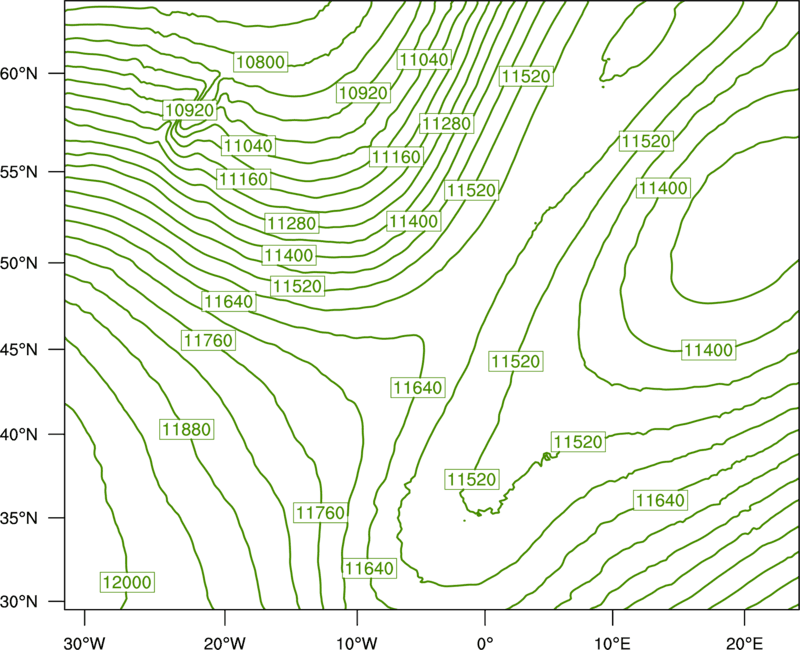Click the 11760 label directly above 11880

tap(208, 340)
